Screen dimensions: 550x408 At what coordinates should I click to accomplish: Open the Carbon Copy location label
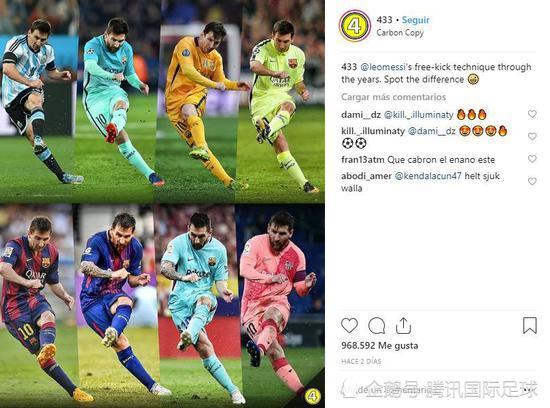(x=400, y=33)
